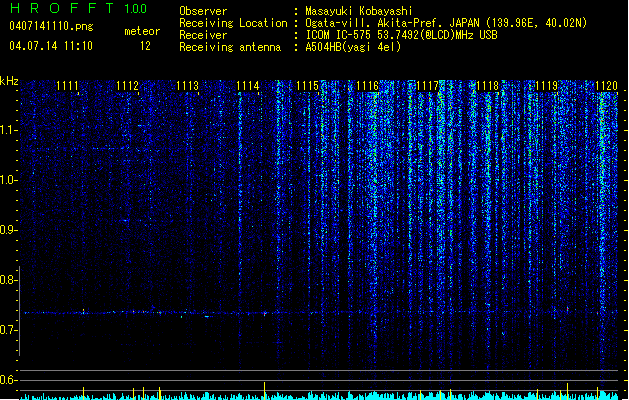Click the 1111 time marker

pos(67,86)
